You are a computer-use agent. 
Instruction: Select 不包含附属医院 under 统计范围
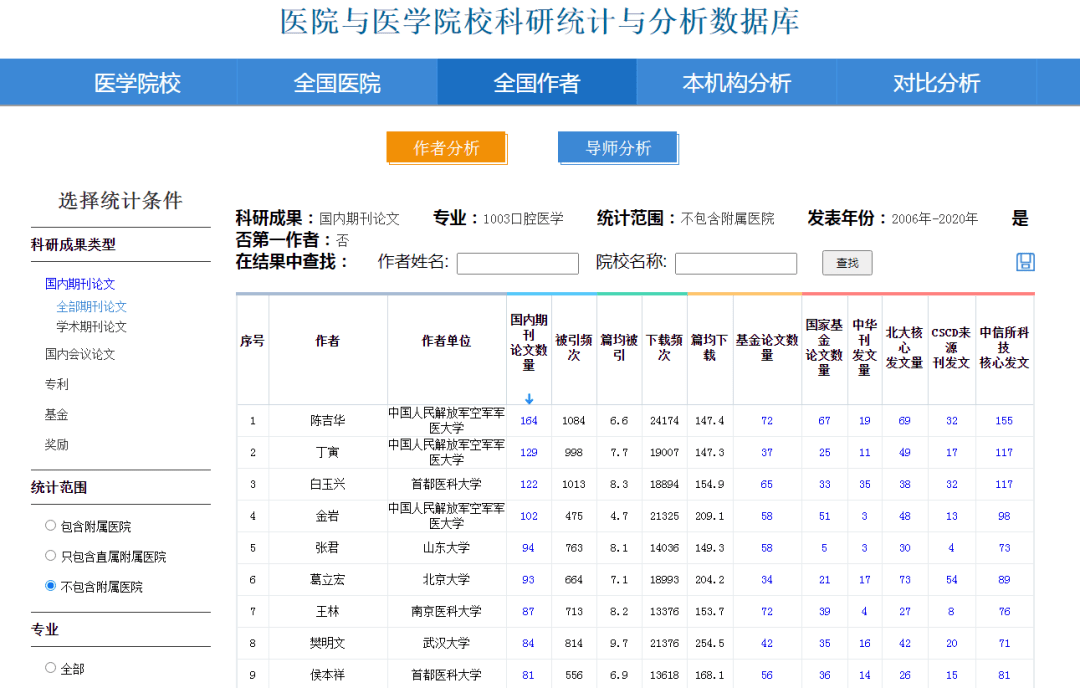click(50, 584)
